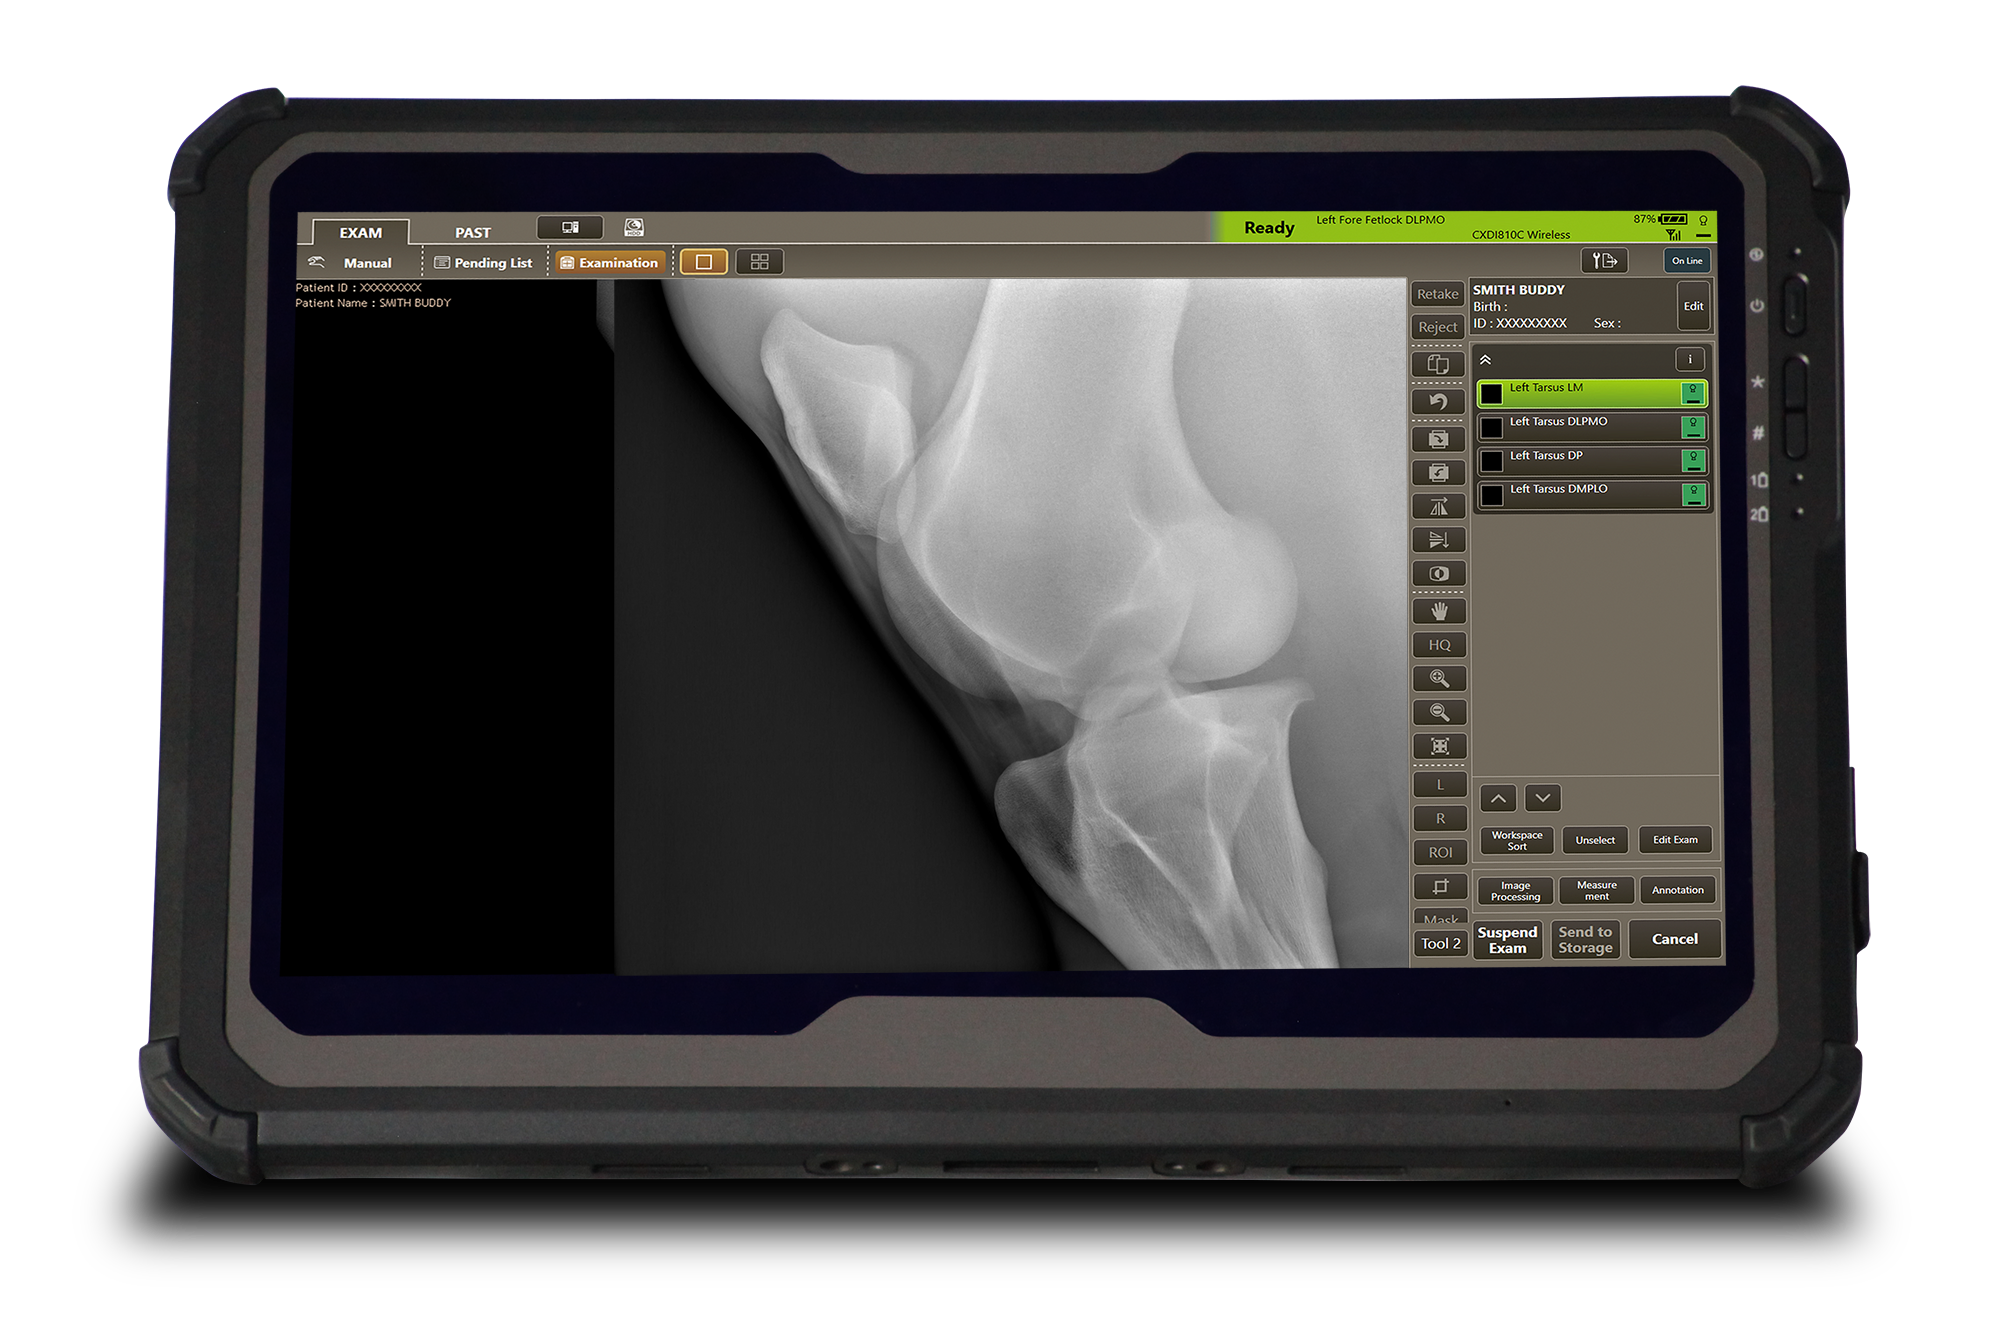Select the Left Tarsus DLPMO protocol
The image size is (2000, 1335).
[1592, 427]
